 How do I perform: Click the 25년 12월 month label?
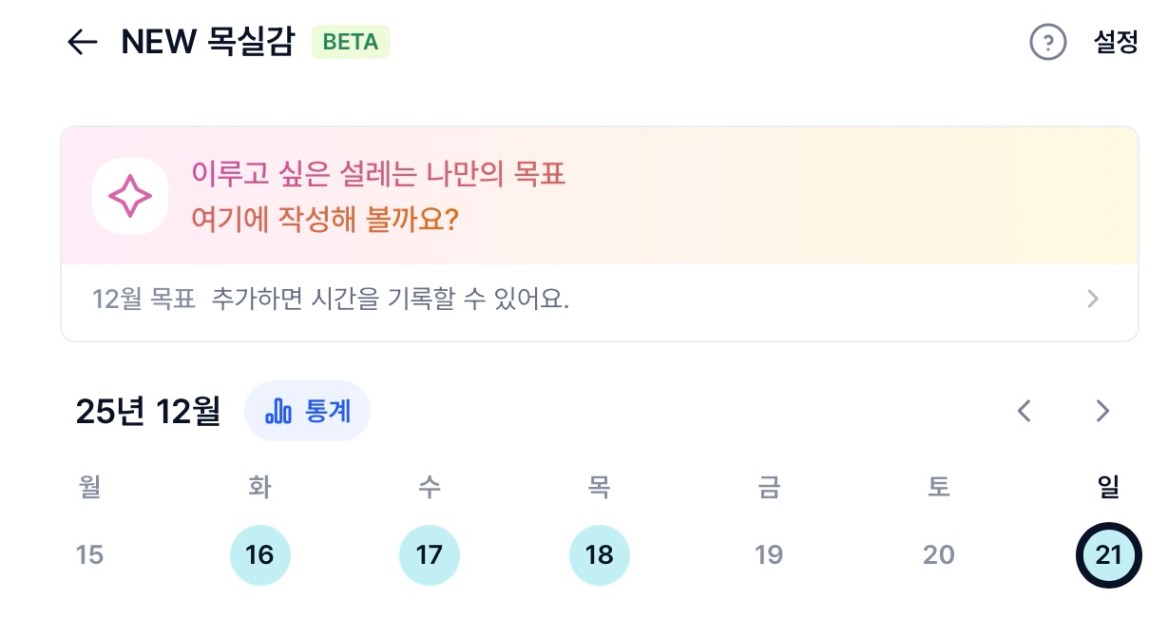[148, 411]
